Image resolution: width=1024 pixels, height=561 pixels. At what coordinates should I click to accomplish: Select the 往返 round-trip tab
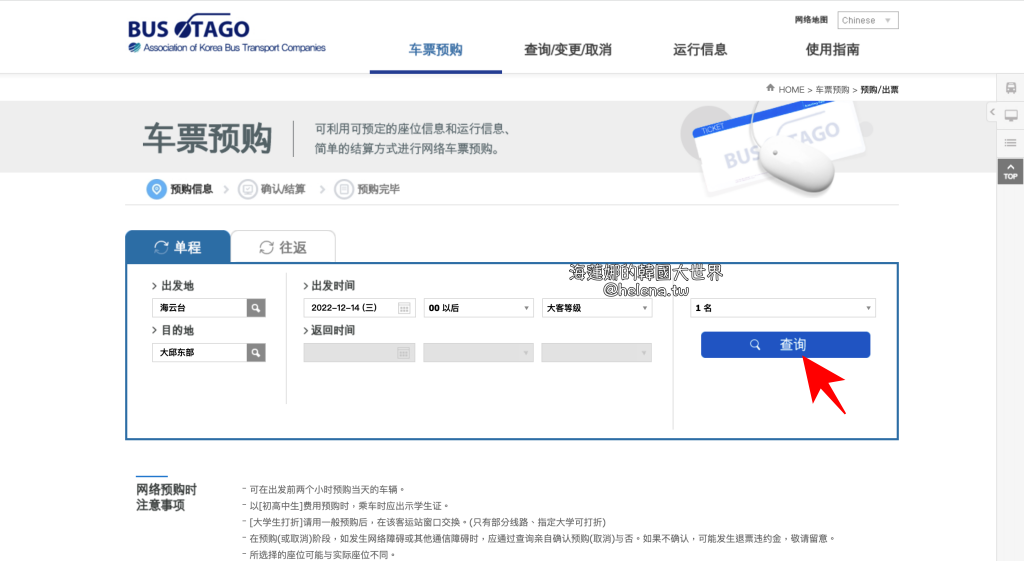tap(283, 247)
